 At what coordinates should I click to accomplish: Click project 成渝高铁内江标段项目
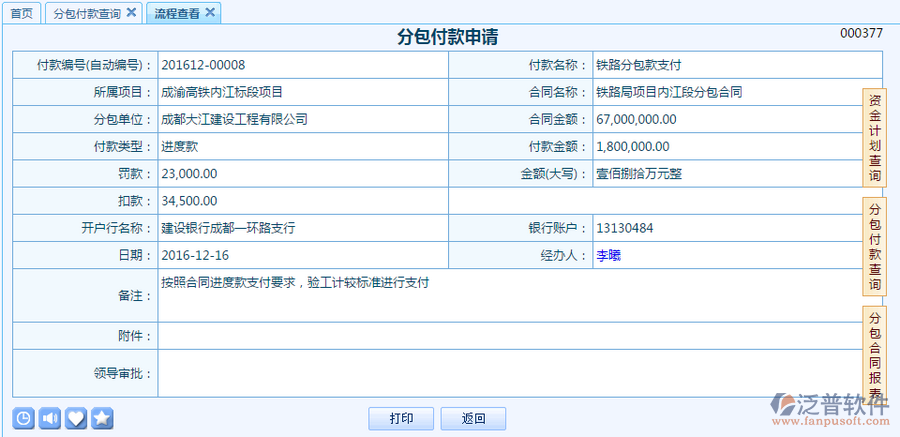tap(222, 92)
